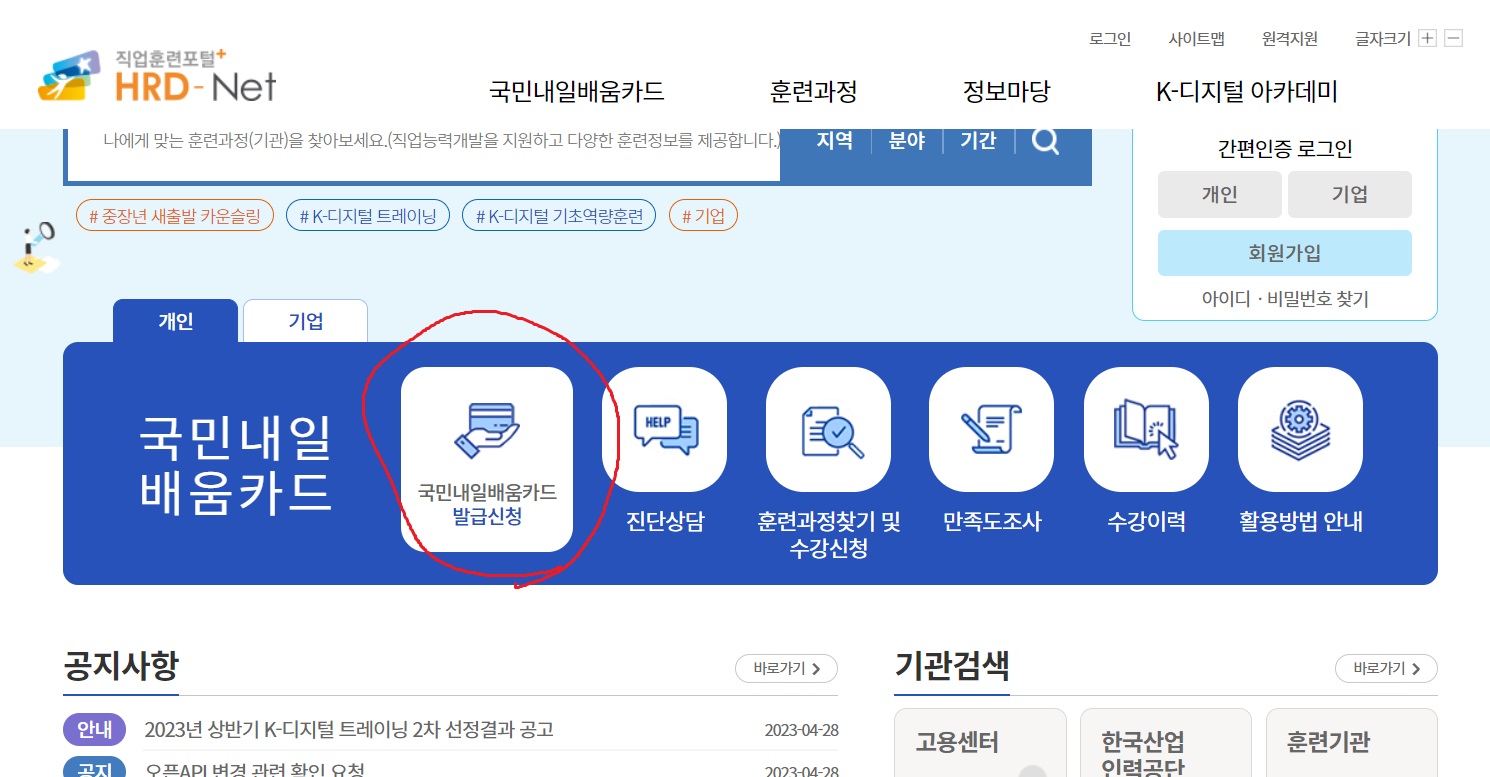Screen dimensions: 1490x777
Task: Click 바로가기 next to 공지사항
Action: (x=786, y=669)
